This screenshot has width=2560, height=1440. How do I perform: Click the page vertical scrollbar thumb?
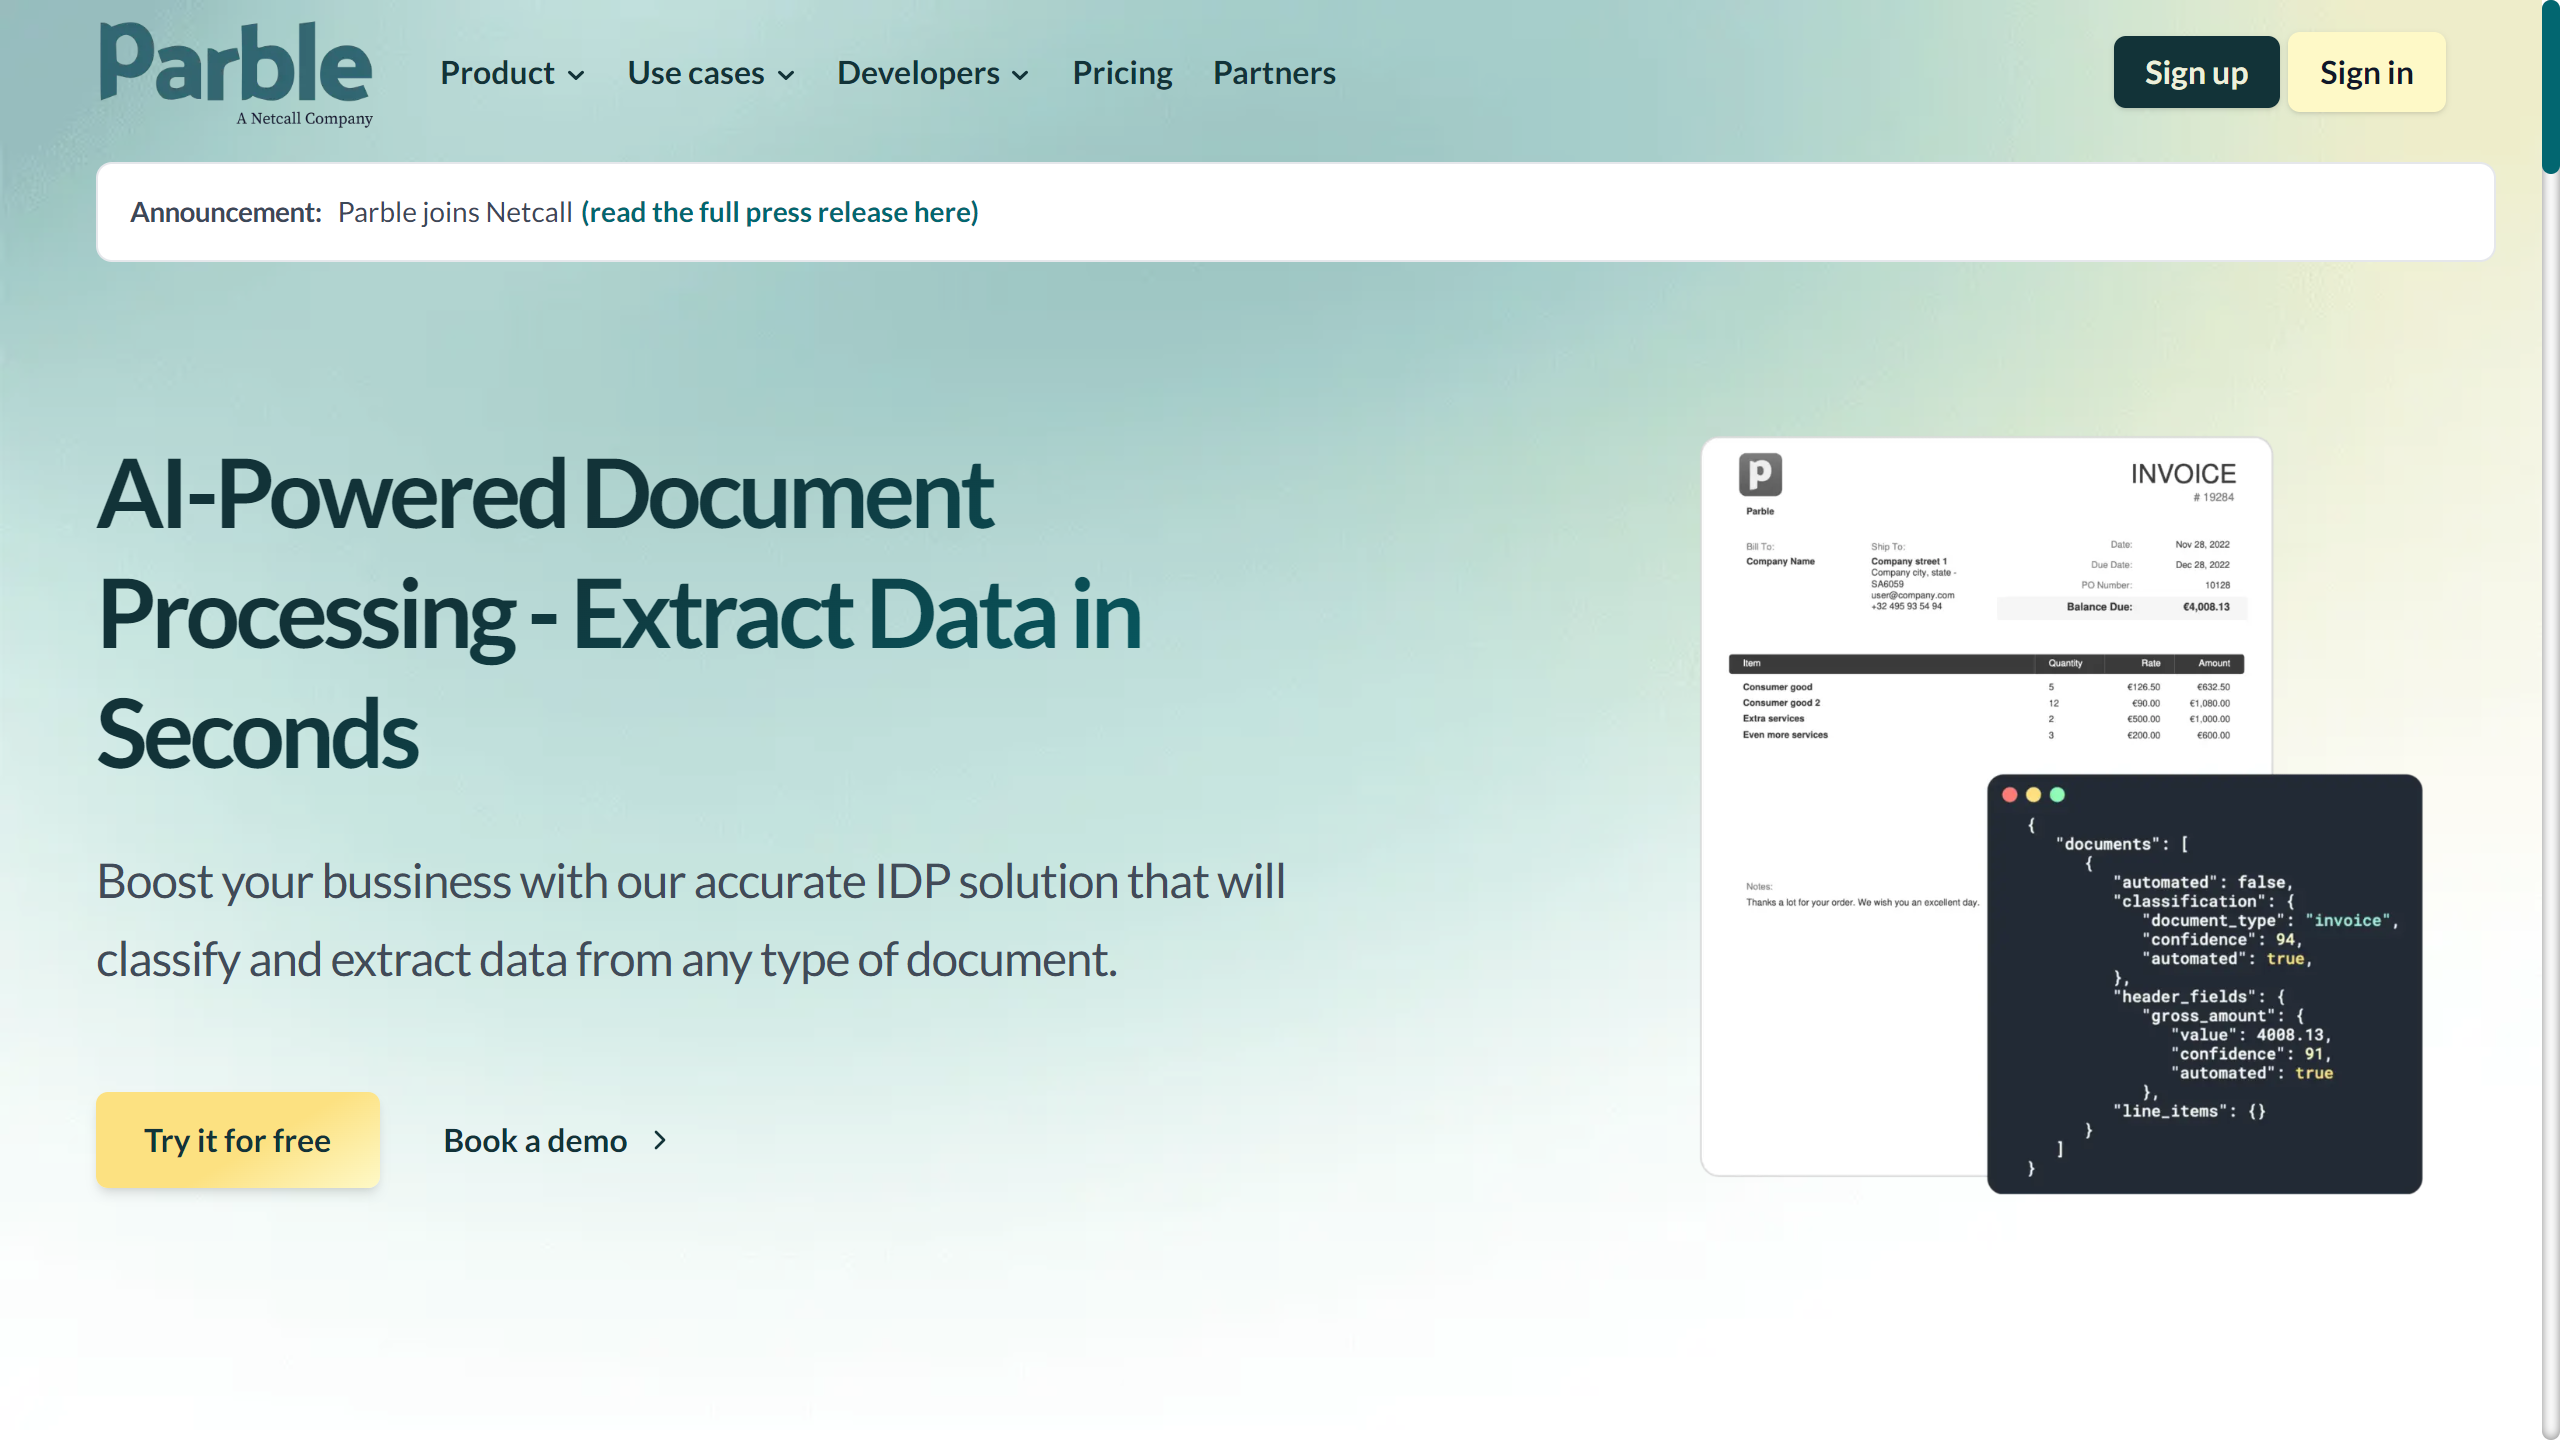pos(2550,88)
